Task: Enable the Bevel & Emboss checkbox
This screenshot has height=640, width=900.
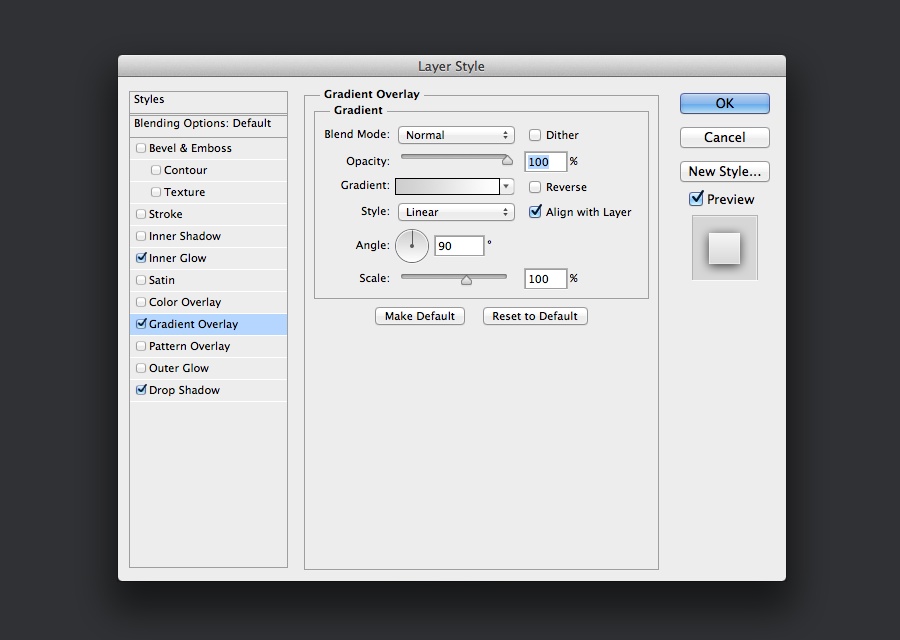Action: coord(141,148)
